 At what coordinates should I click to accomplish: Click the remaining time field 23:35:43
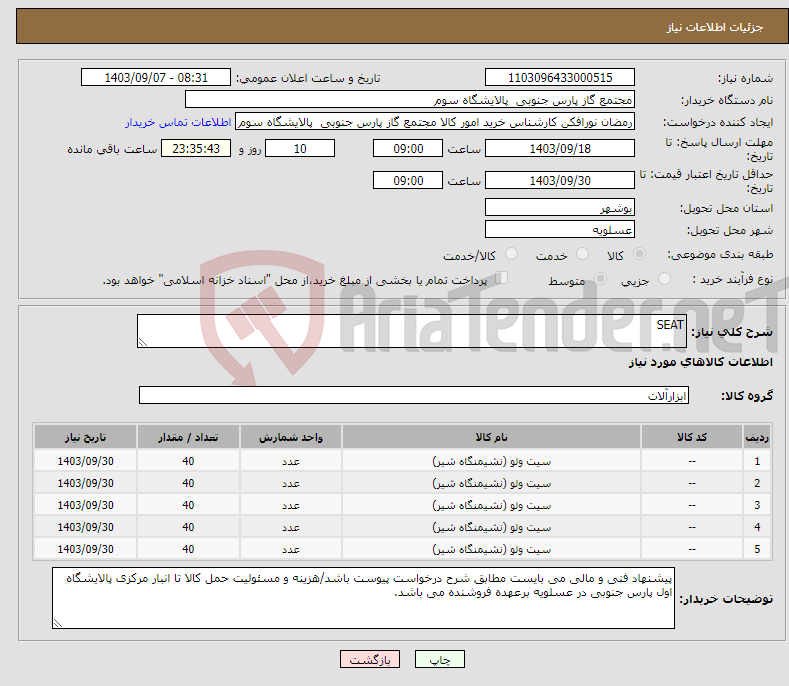(x=196, y=148)
